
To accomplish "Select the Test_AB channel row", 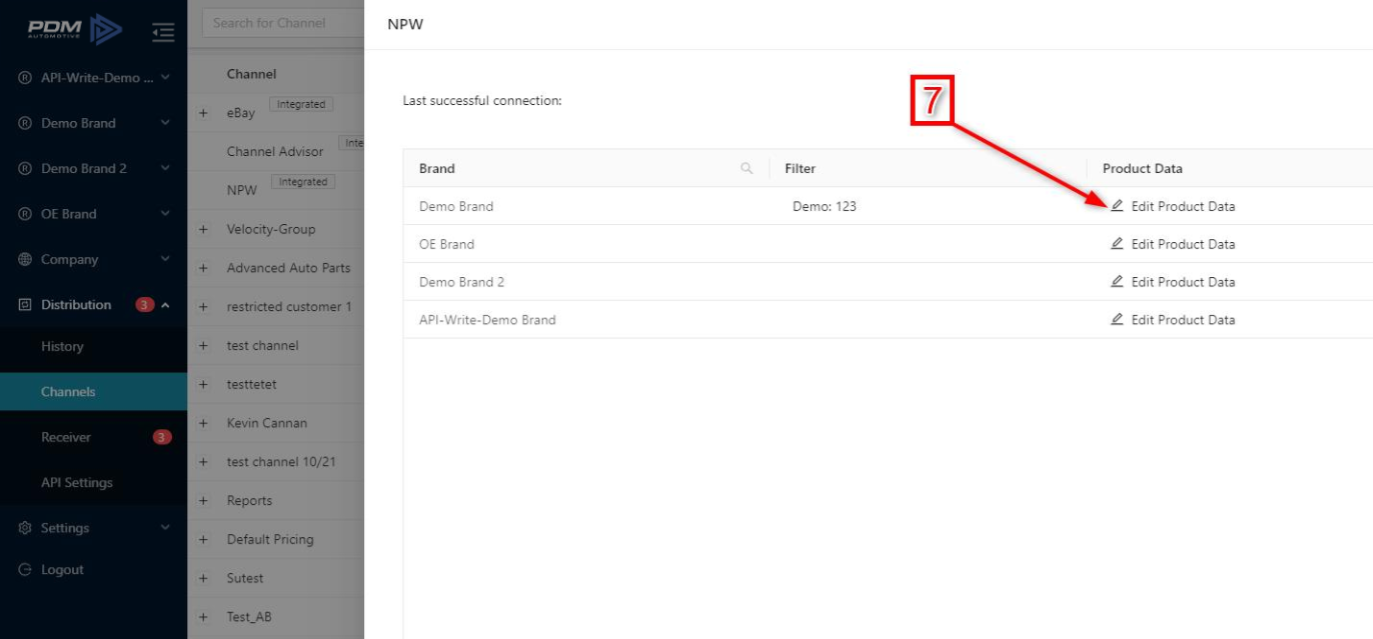I will pyautogui.click(x=276, y=617).
